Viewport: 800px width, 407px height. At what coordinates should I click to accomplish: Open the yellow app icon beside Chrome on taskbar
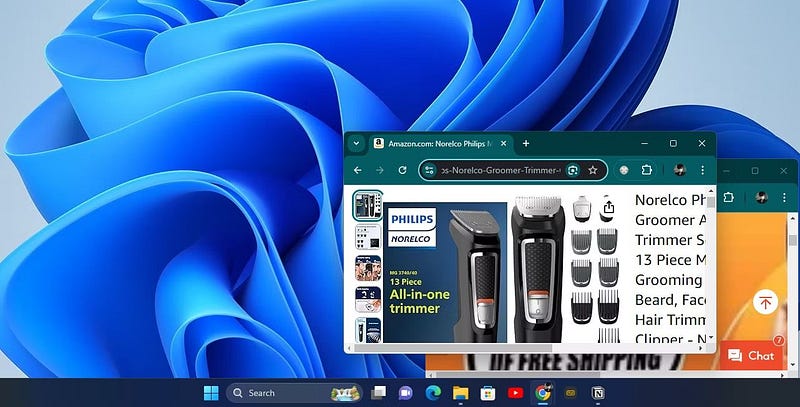pos(570,393)
